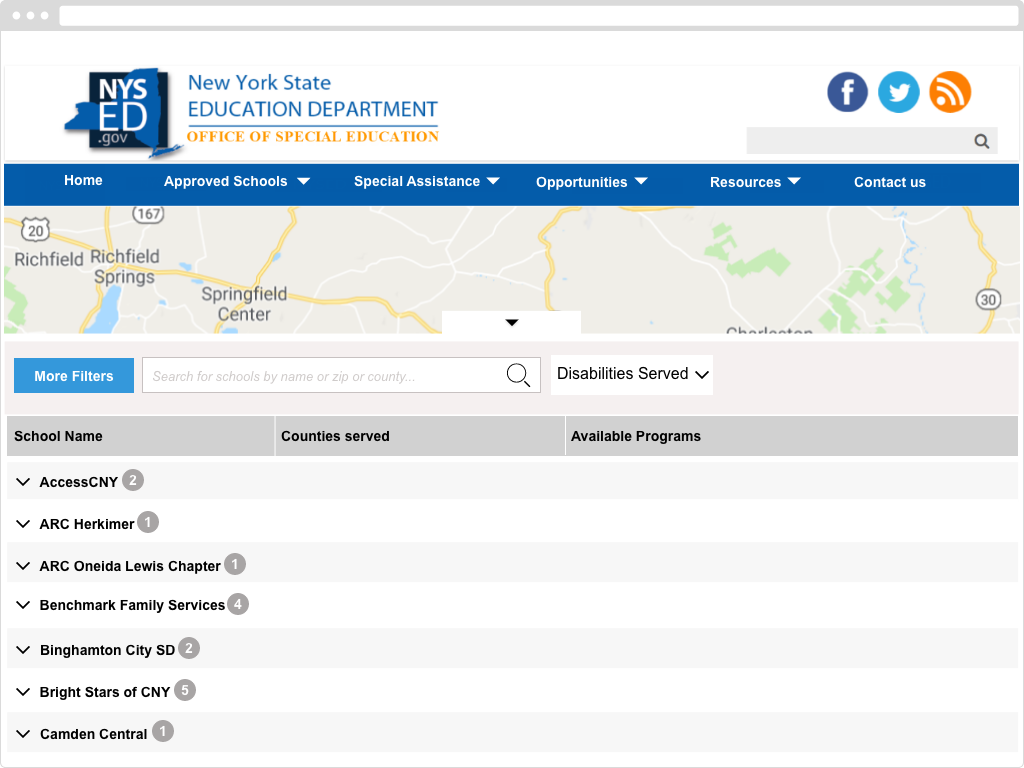This screenshot has width=1024, height=768.
Task: Open the Disabilities Served dropdown
Action: coord(632,374)
